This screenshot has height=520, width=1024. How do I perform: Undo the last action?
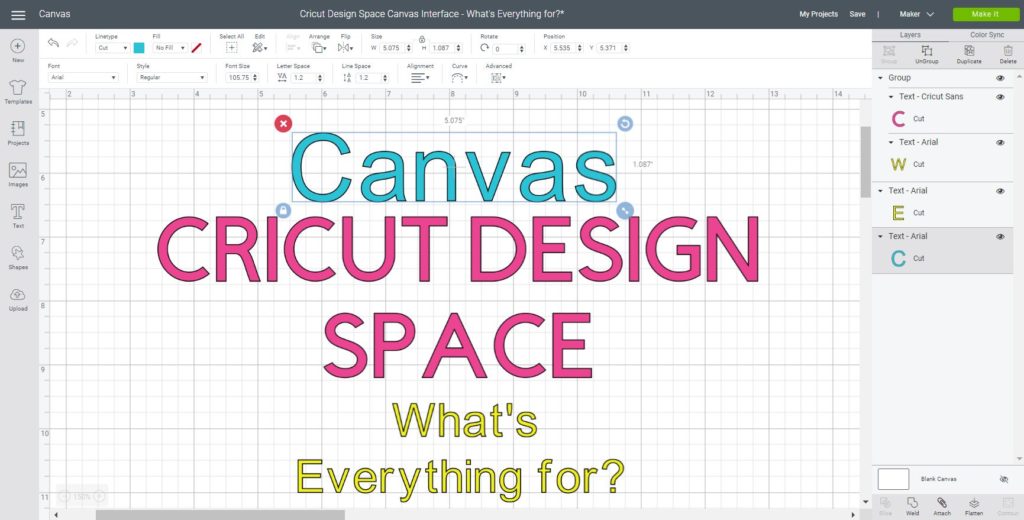54,43
